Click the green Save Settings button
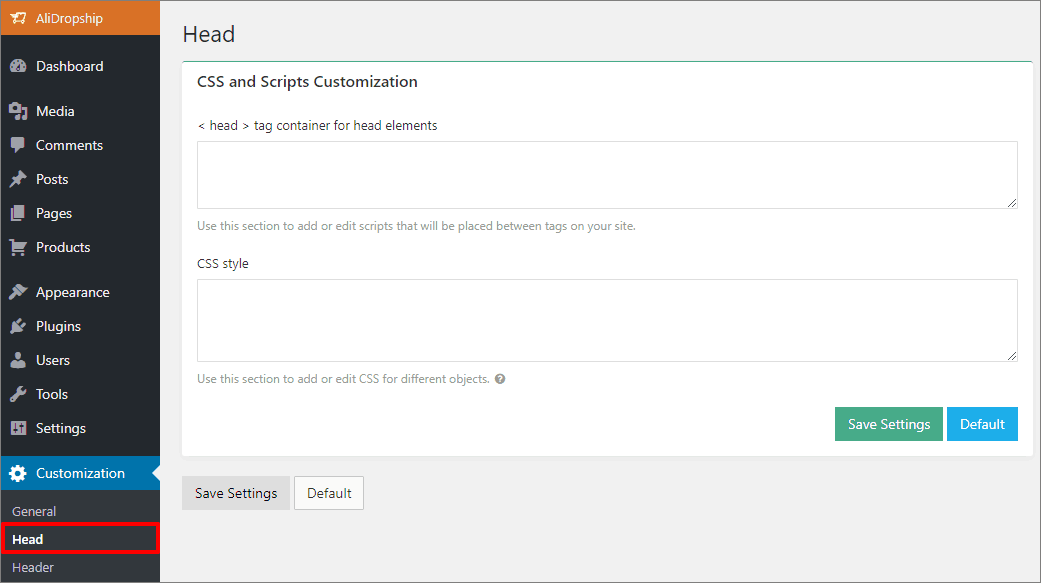 [888, 424]
